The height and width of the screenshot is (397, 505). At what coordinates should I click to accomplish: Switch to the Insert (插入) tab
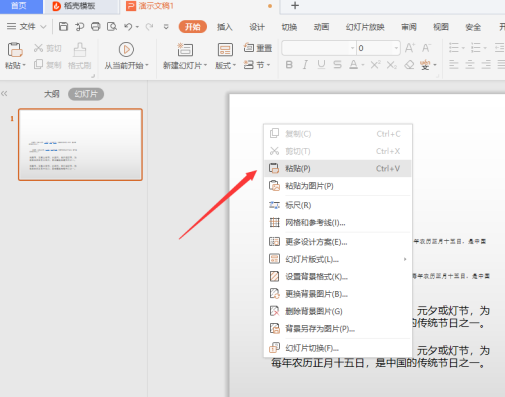coord(225,27)
